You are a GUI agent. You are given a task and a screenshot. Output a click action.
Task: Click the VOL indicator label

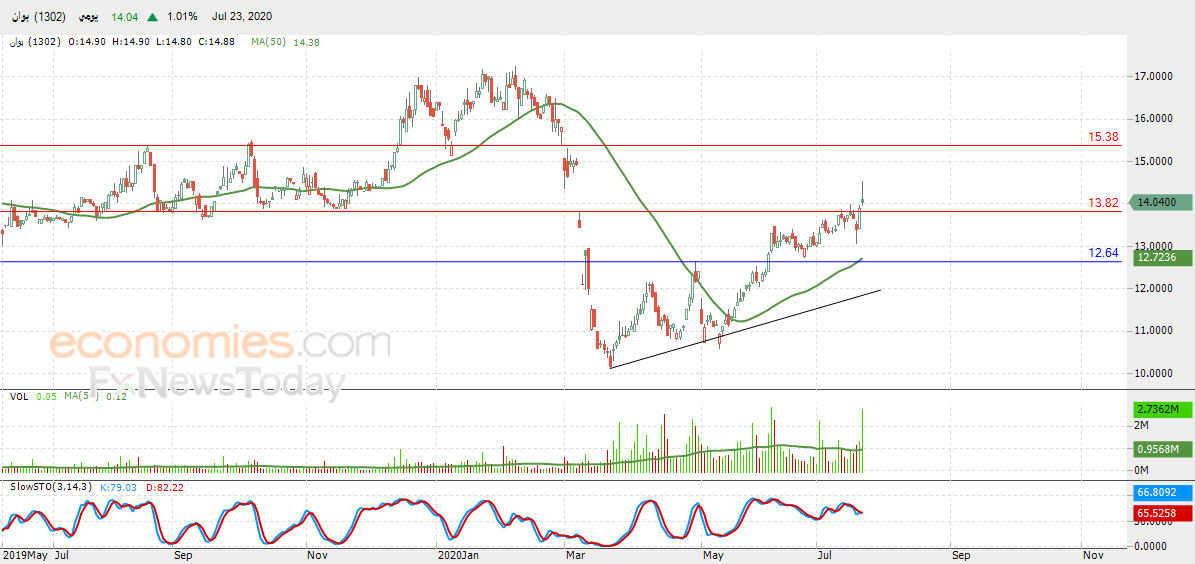pyautogui.click(x=19, y=396)
